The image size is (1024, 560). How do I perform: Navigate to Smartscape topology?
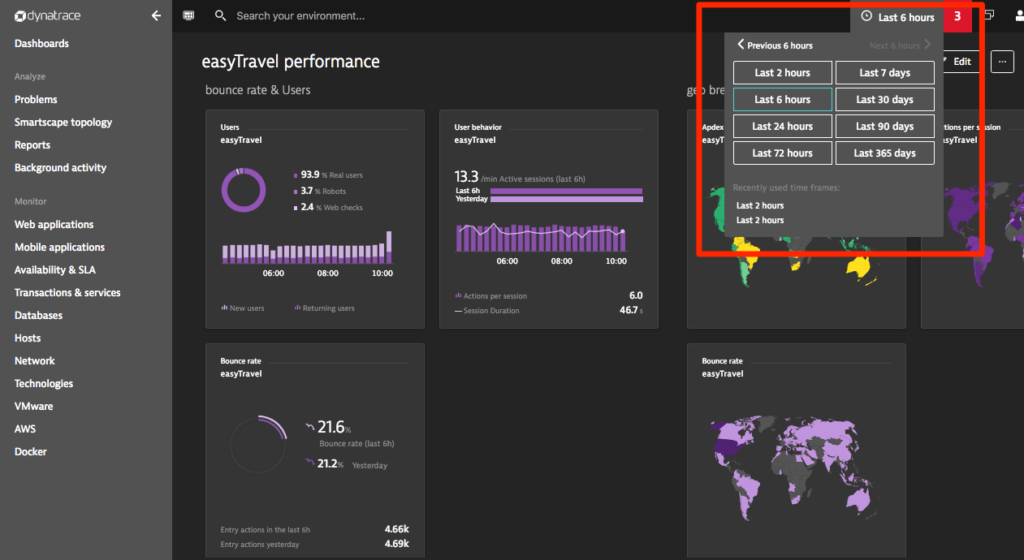(x=63, y=122)
